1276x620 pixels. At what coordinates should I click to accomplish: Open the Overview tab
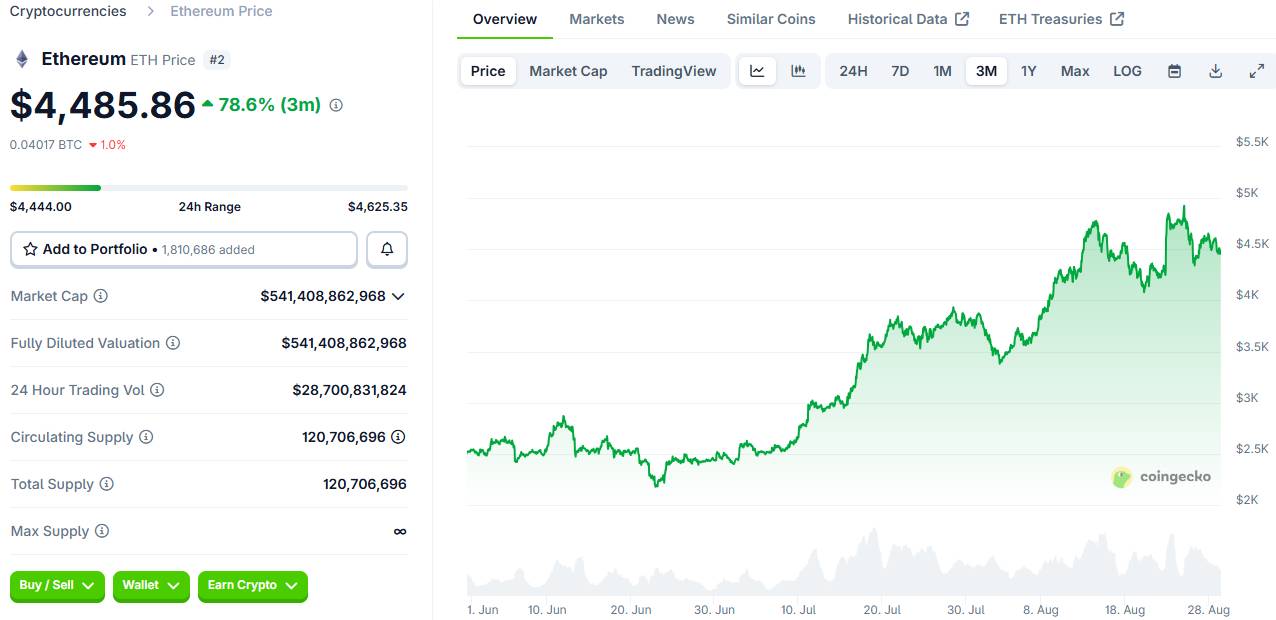[x=505, y=19]
